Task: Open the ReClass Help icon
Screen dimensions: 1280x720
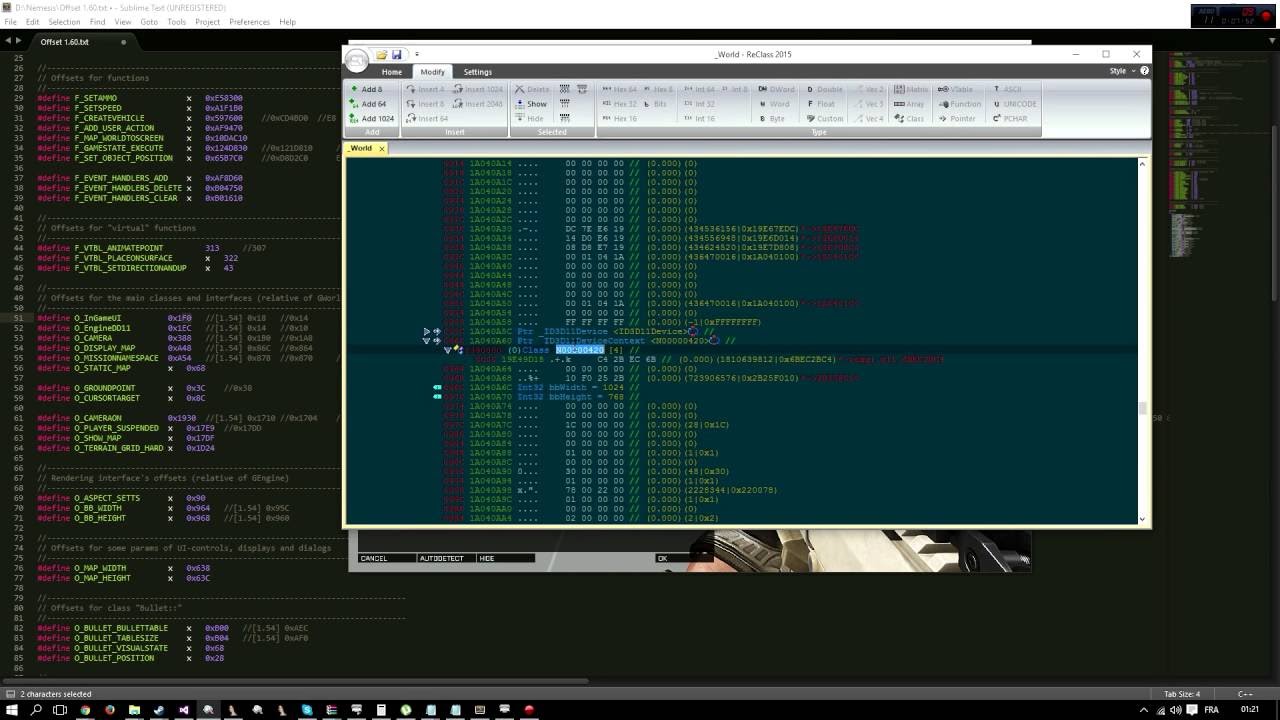Action: (1144, 71)
